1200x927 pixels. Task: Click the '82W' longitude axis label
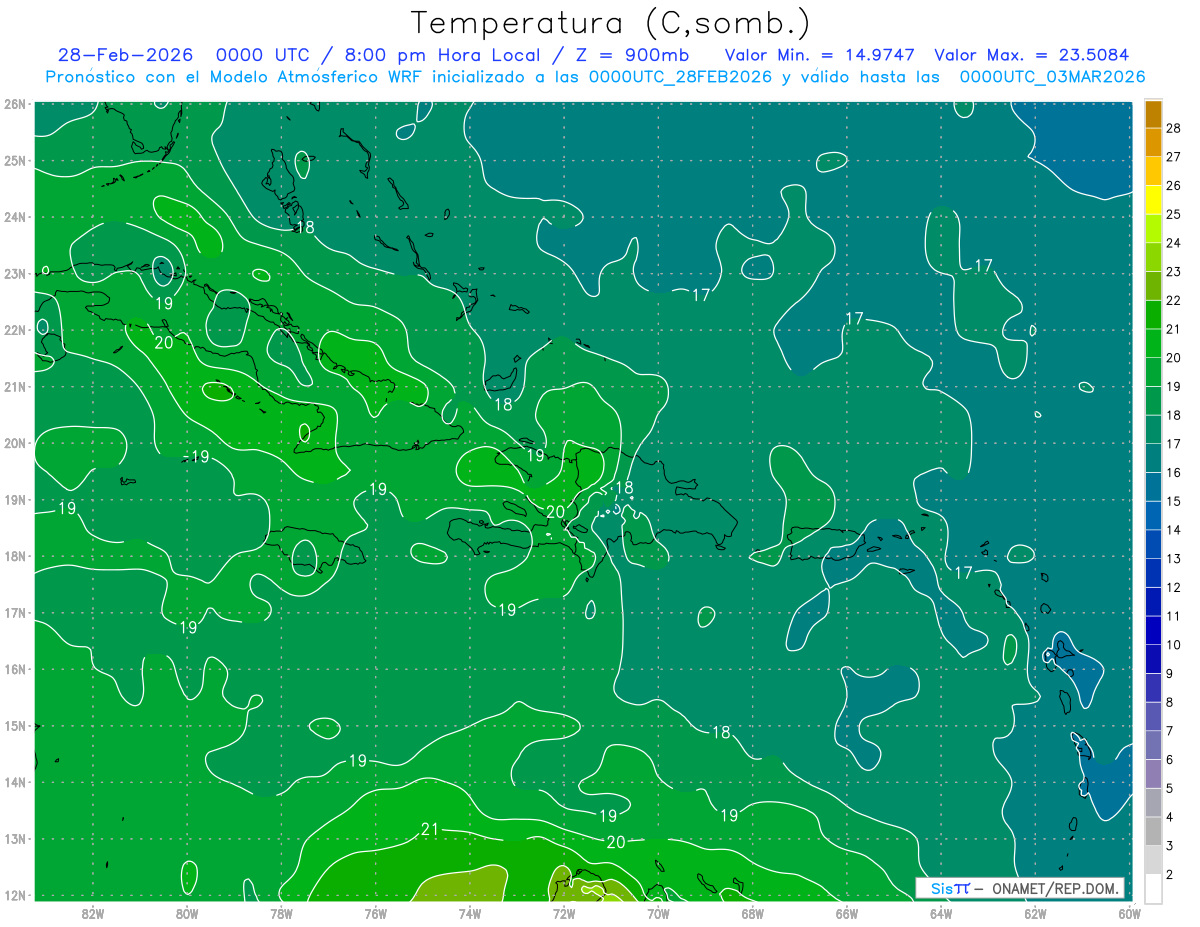93,913
